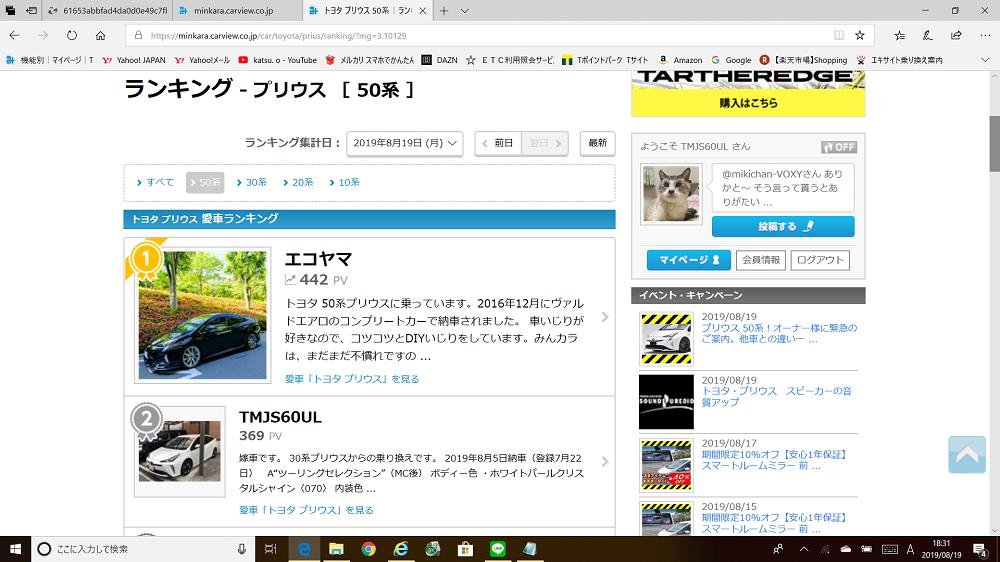Open the notification center icon
This screenshot has width=1000, height=562.
(x=981, y=549)
